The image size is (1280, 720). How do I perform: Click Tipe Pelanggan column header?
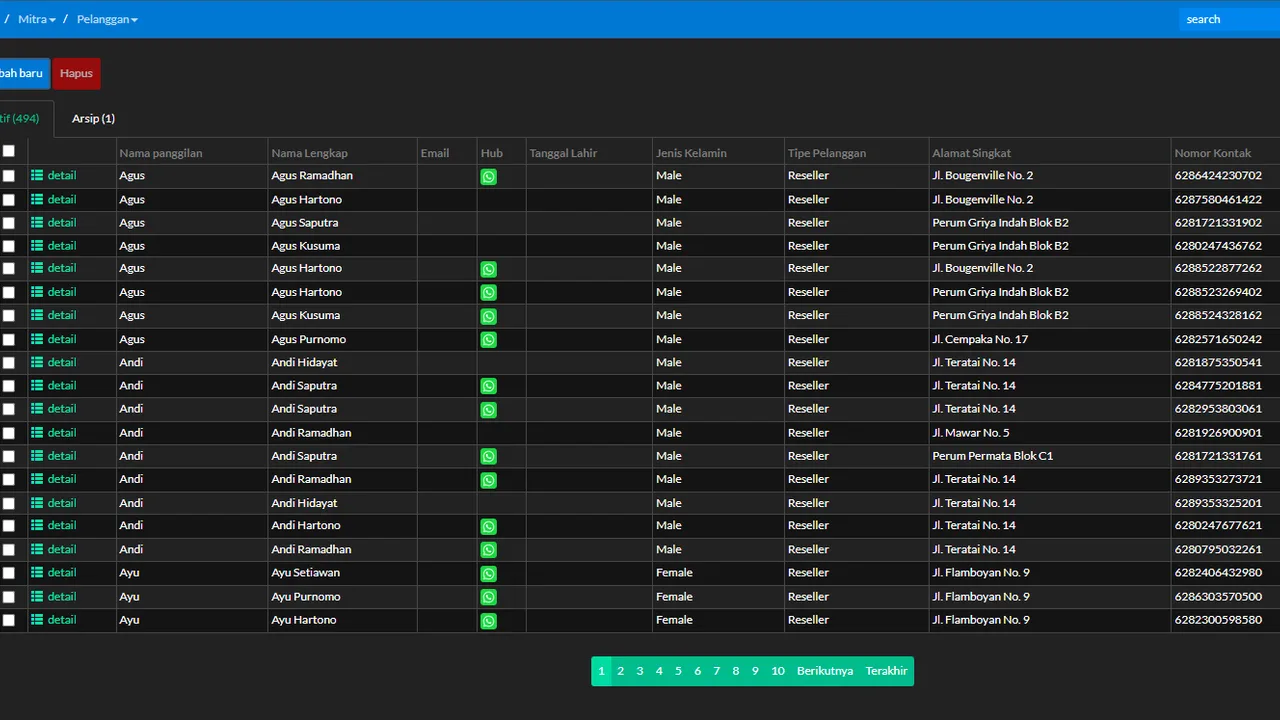[827, 153]
